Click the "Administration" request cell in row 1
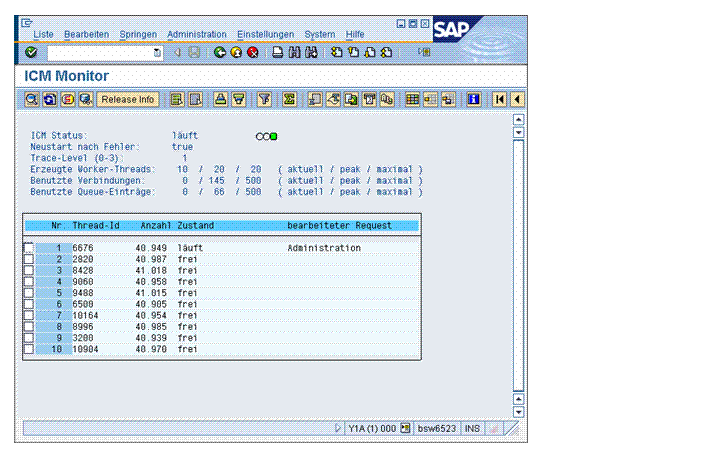Screen dimensions: 720x455 click(324, 248)
